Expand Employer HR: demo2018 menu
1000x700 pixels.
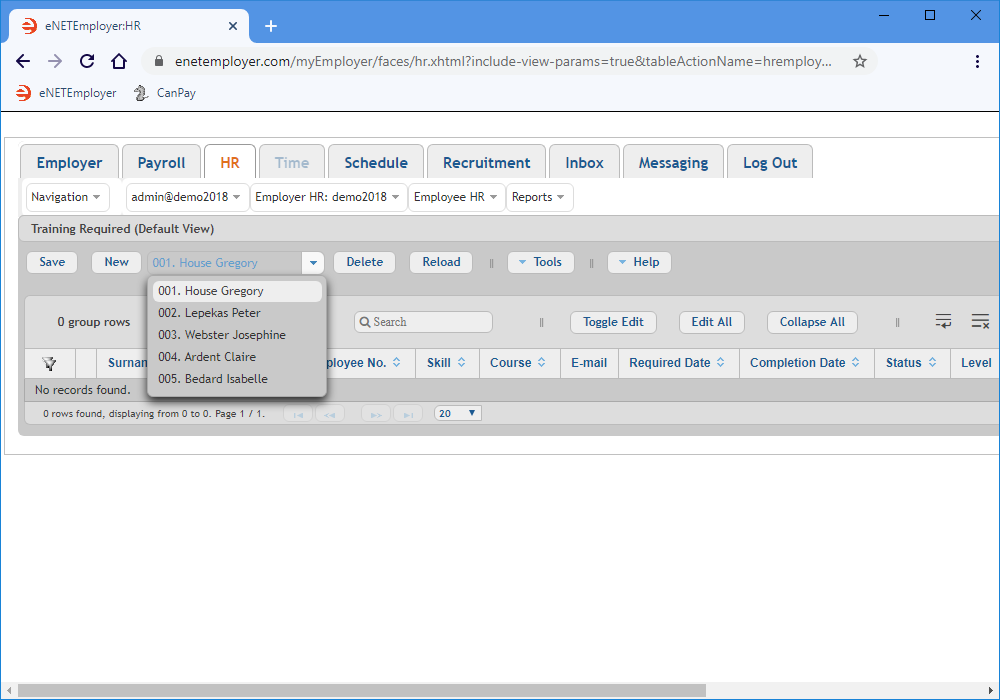point(328,197)
